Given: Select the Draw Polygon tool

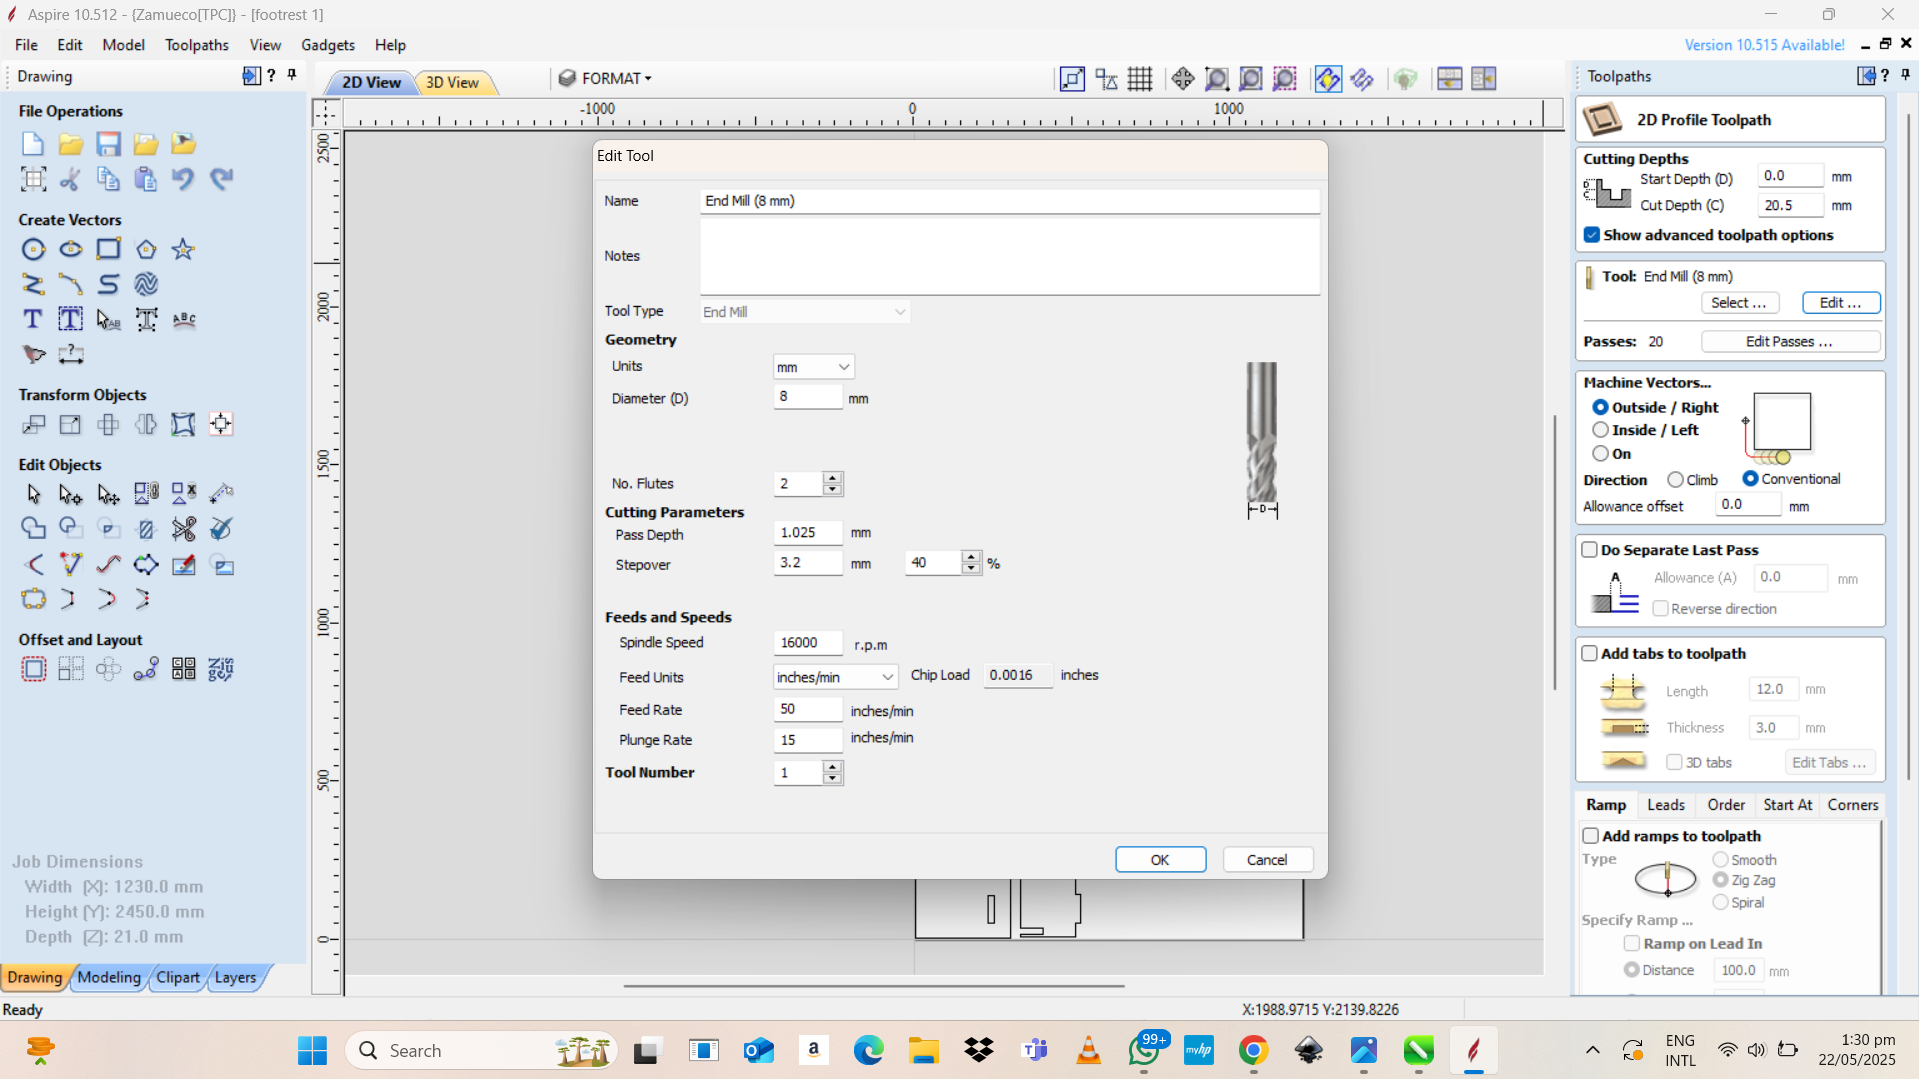Looking at the screenshot, I should (x=146, y=249).
